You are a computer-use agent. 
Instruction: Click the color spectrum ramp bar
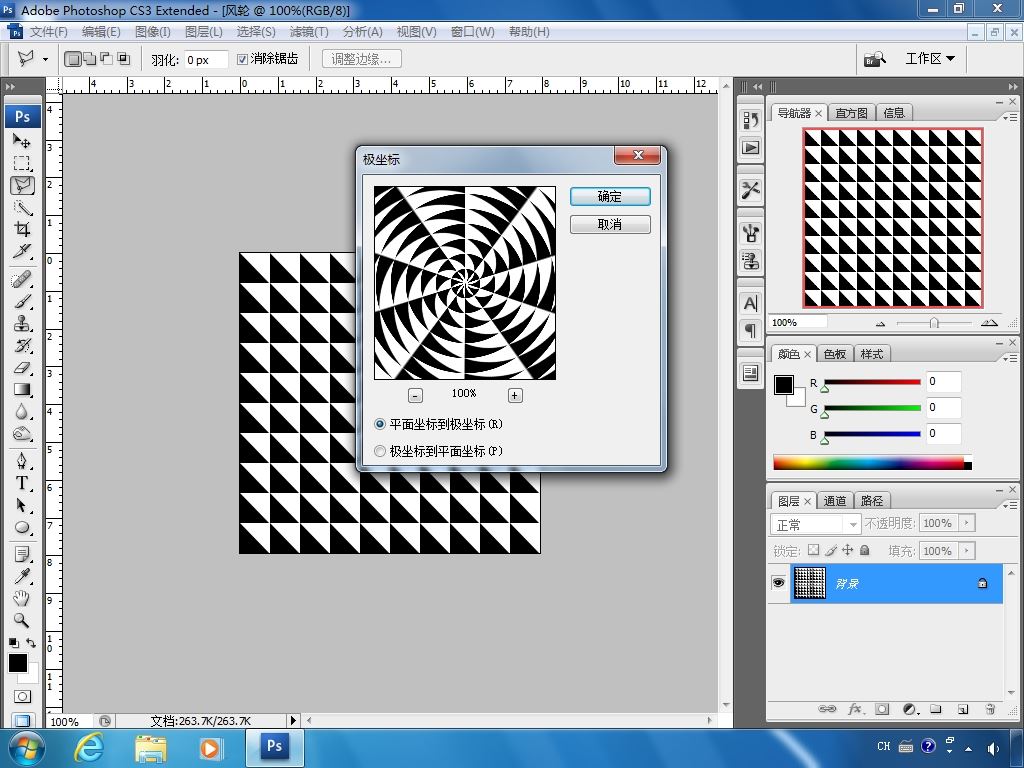868,463
